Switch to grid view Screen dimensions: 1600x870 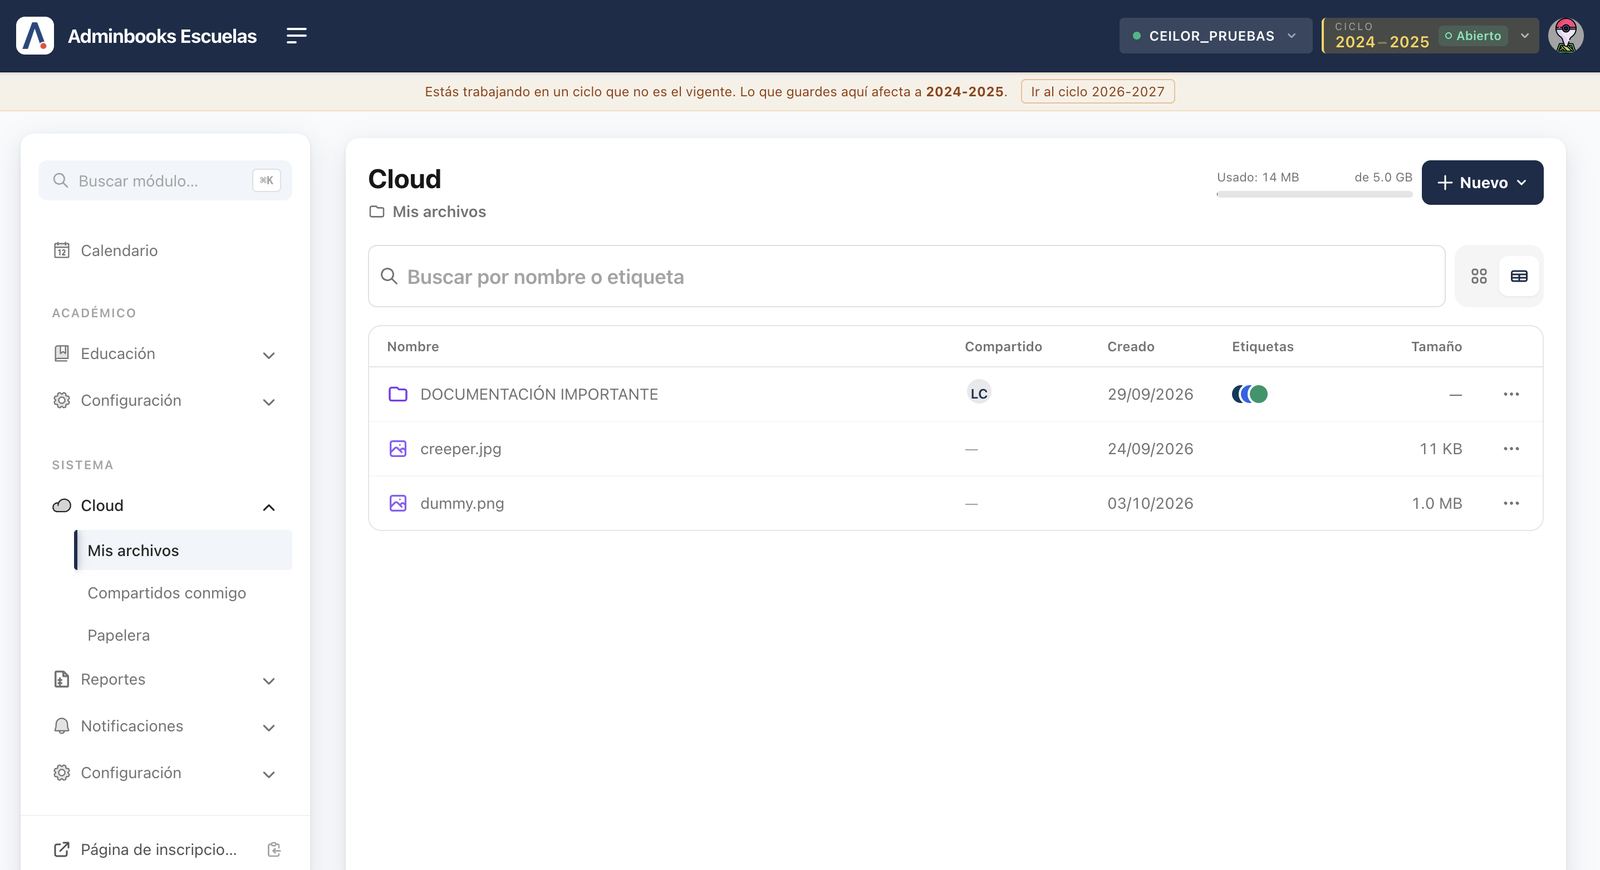click(x=1479, y=276)
